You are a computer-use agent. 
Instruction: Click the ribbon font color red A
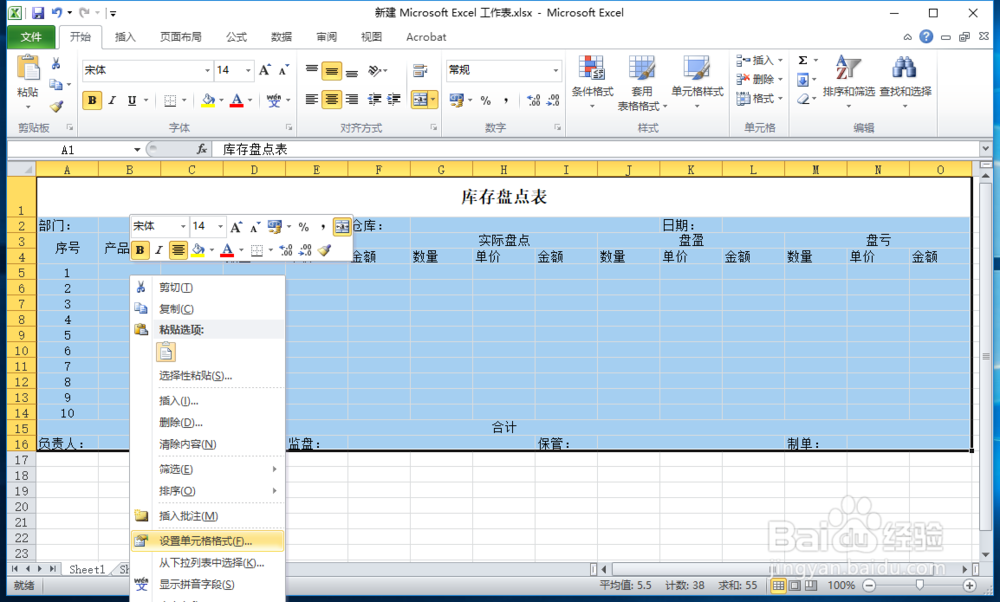[237, 100]
